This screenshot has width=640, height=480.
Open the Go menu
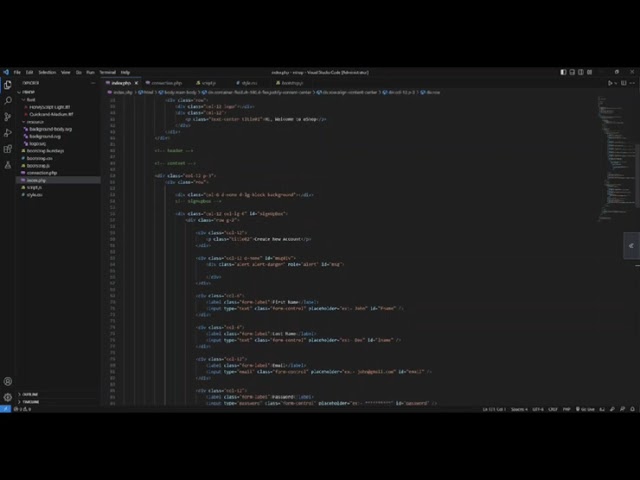pyautogui.click(x=78, y=72)
